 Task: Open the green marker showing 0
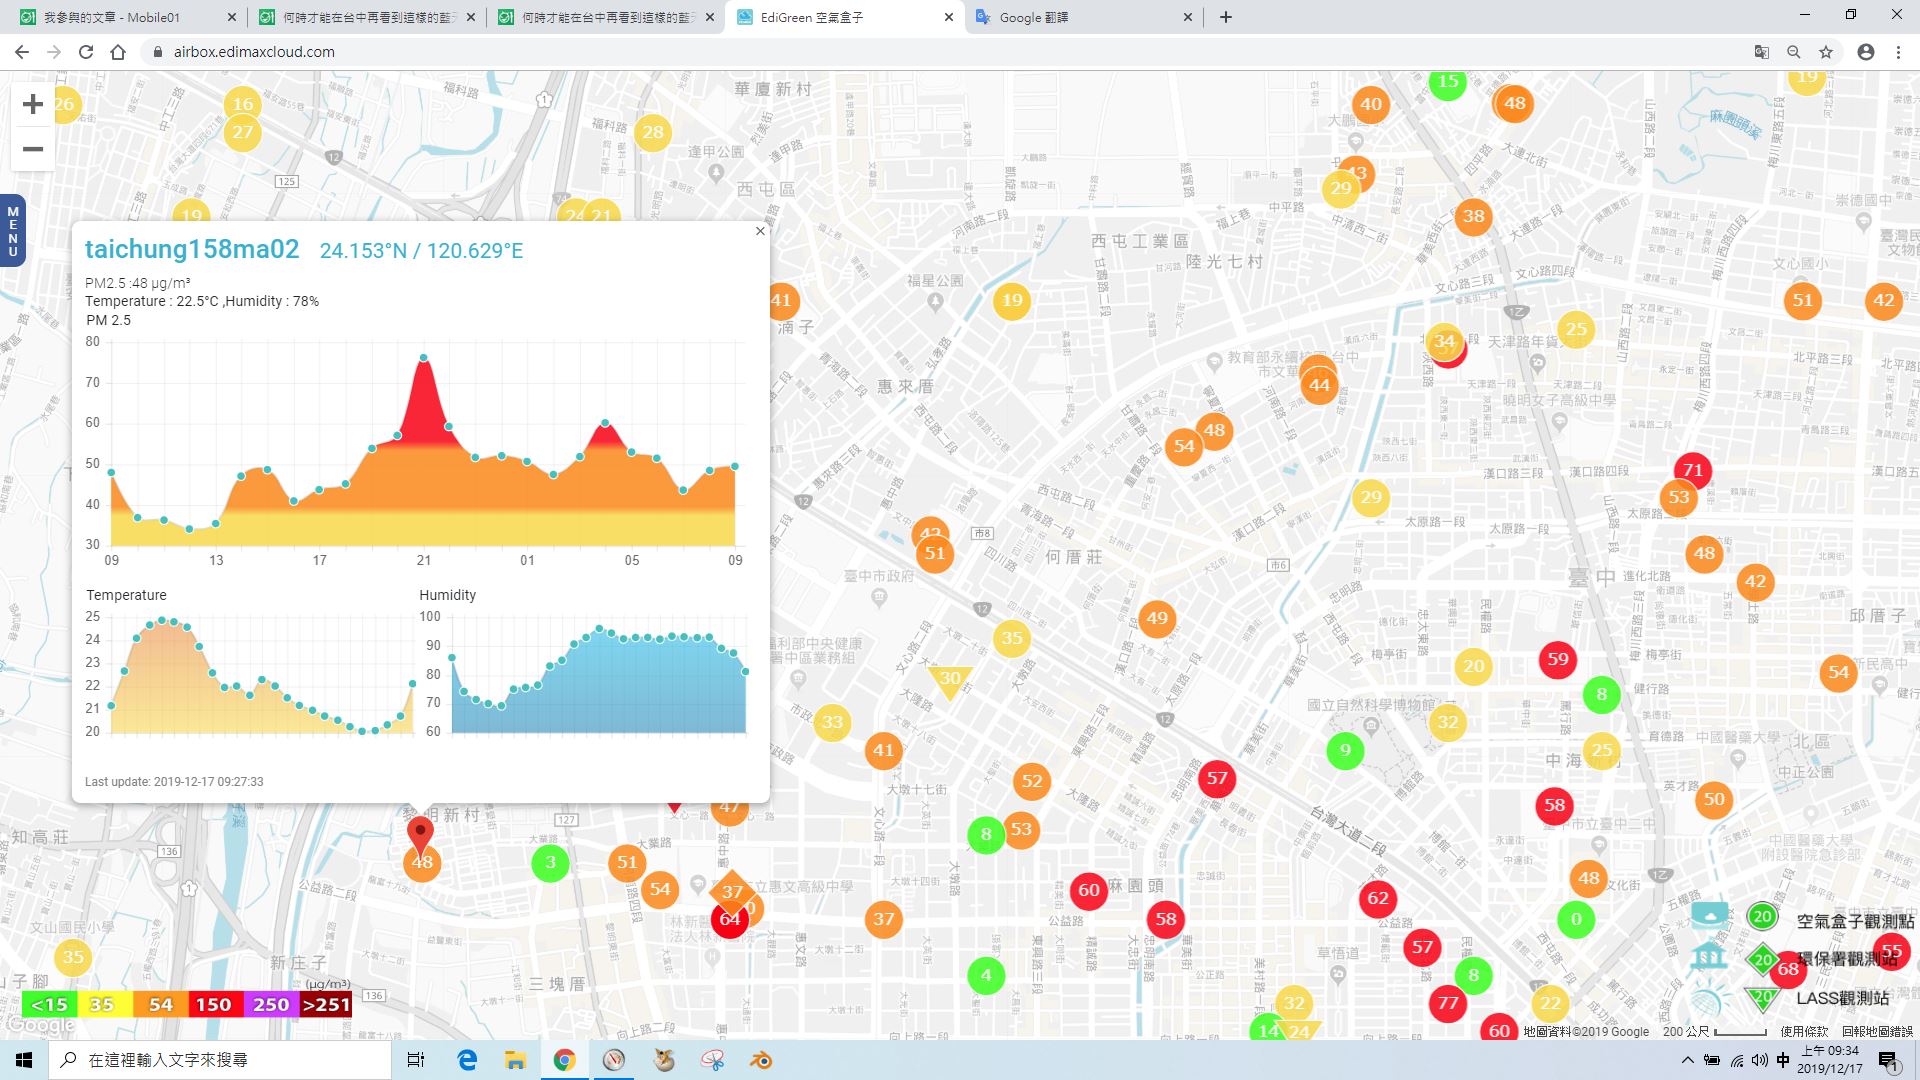pos(1576,919)
